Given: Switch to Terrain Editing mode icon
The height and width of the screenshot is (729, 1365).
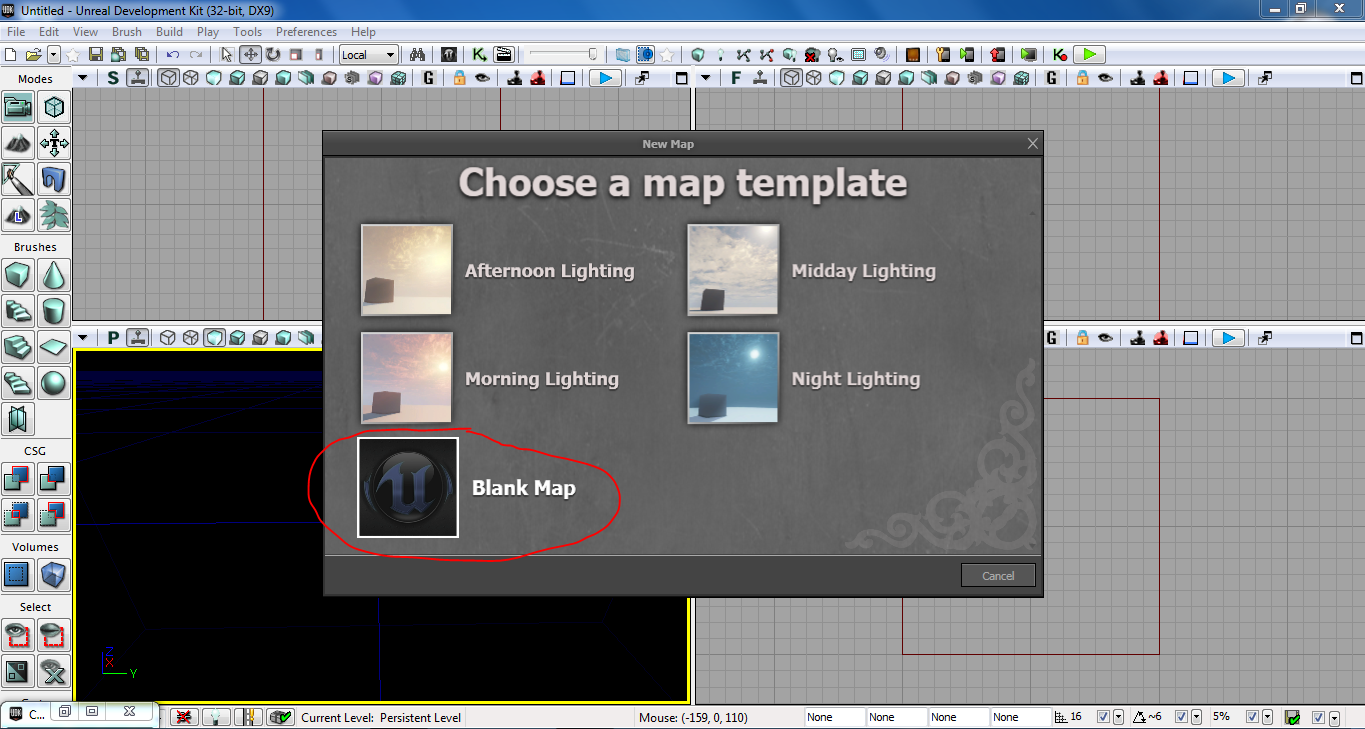Looking at the screenshot, I should (x=19, y=143).
